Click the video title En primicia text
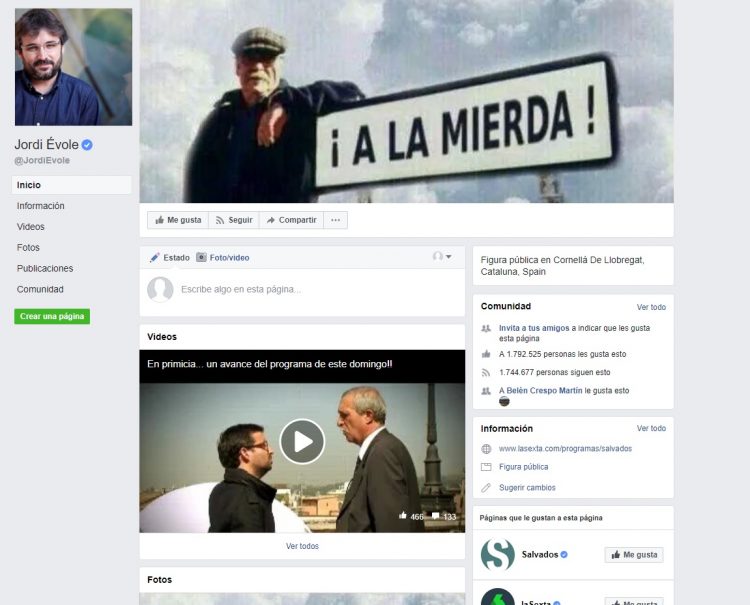 [x=270, y=364]
